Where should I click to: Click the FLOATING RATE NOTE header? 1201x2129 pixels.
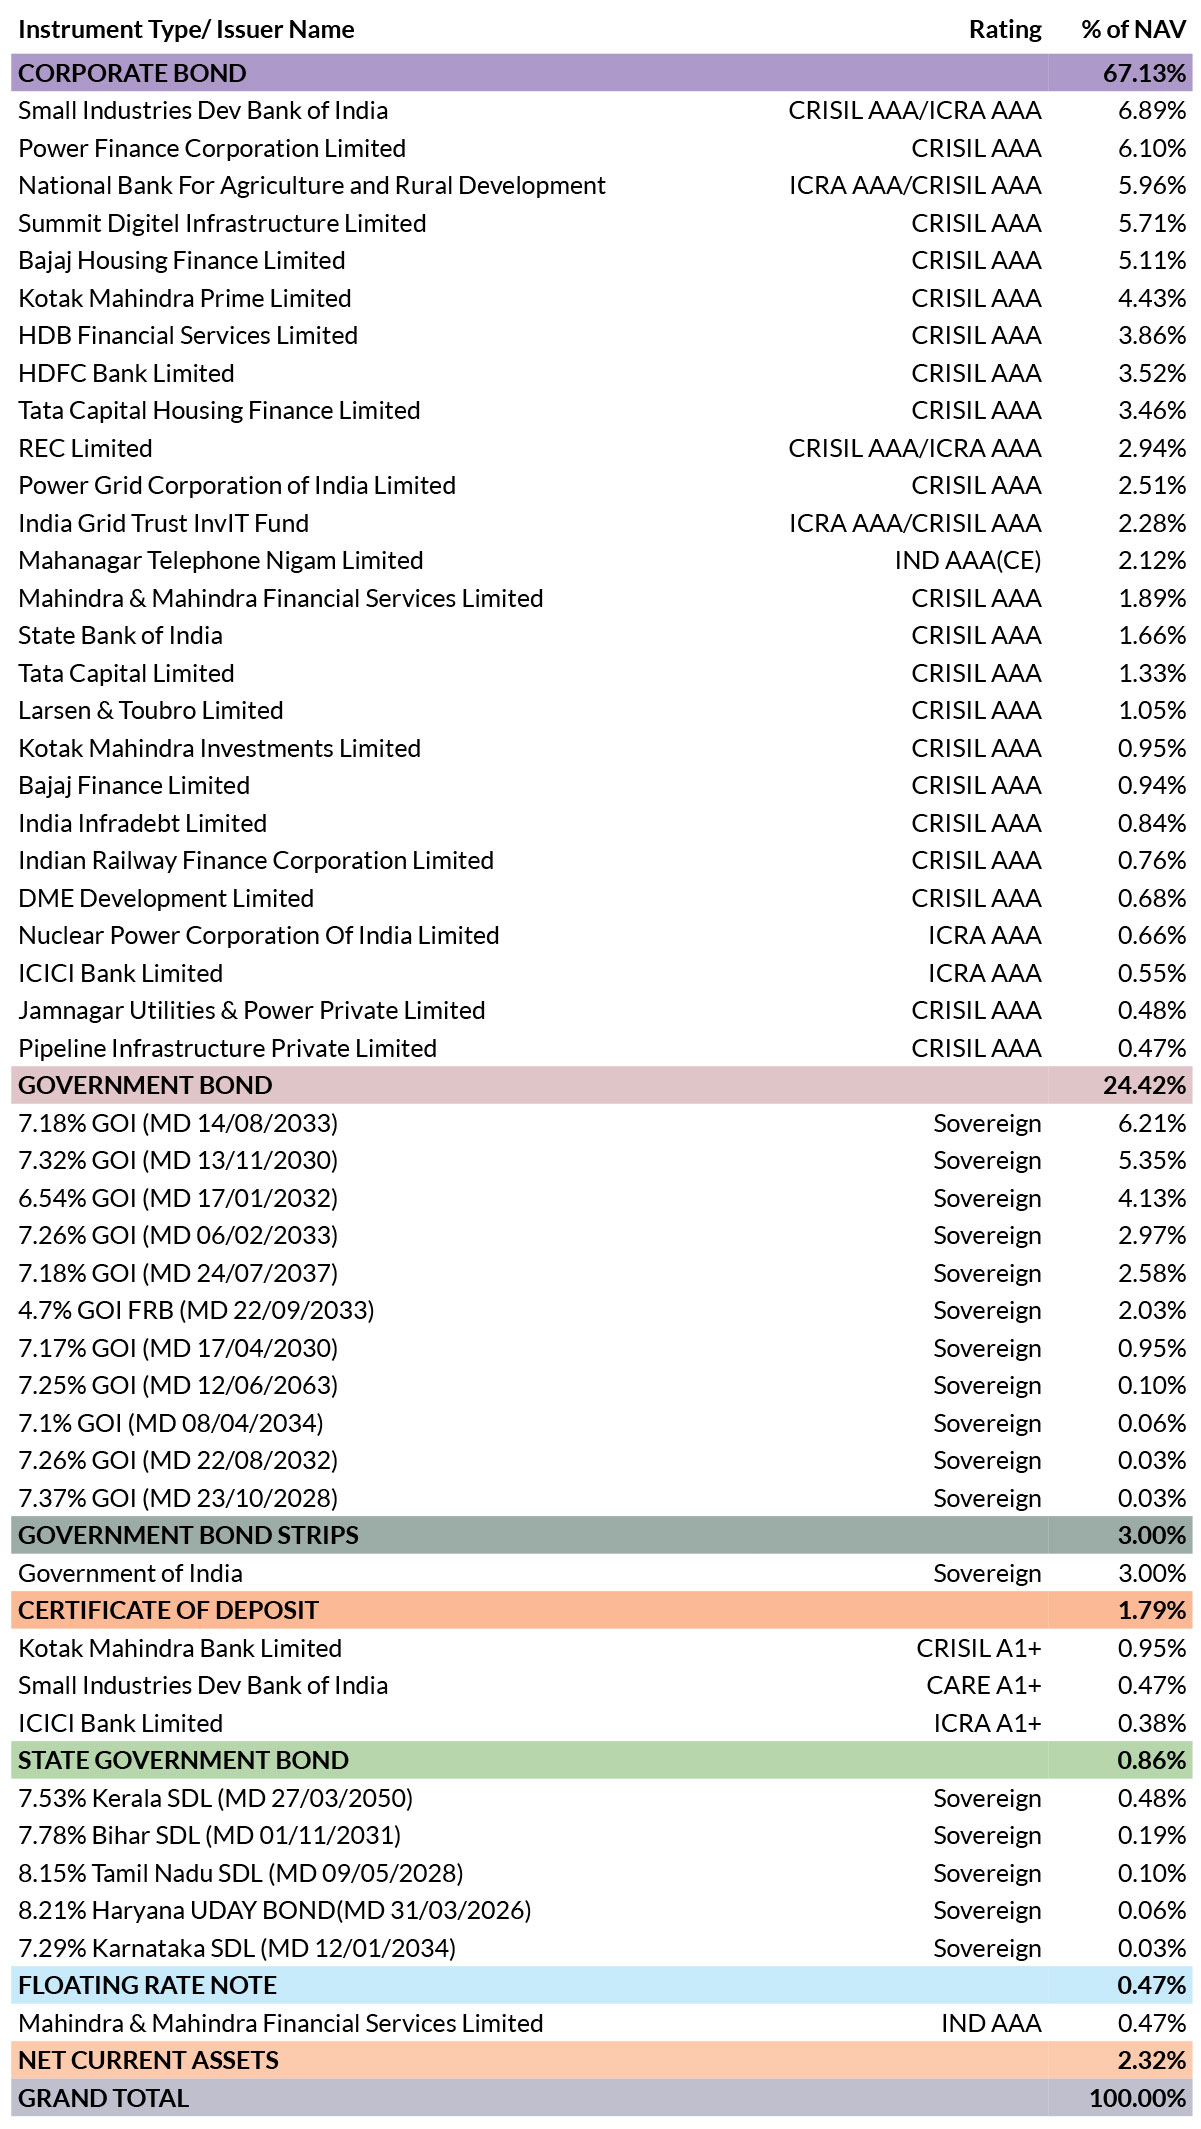(601, 1985)
